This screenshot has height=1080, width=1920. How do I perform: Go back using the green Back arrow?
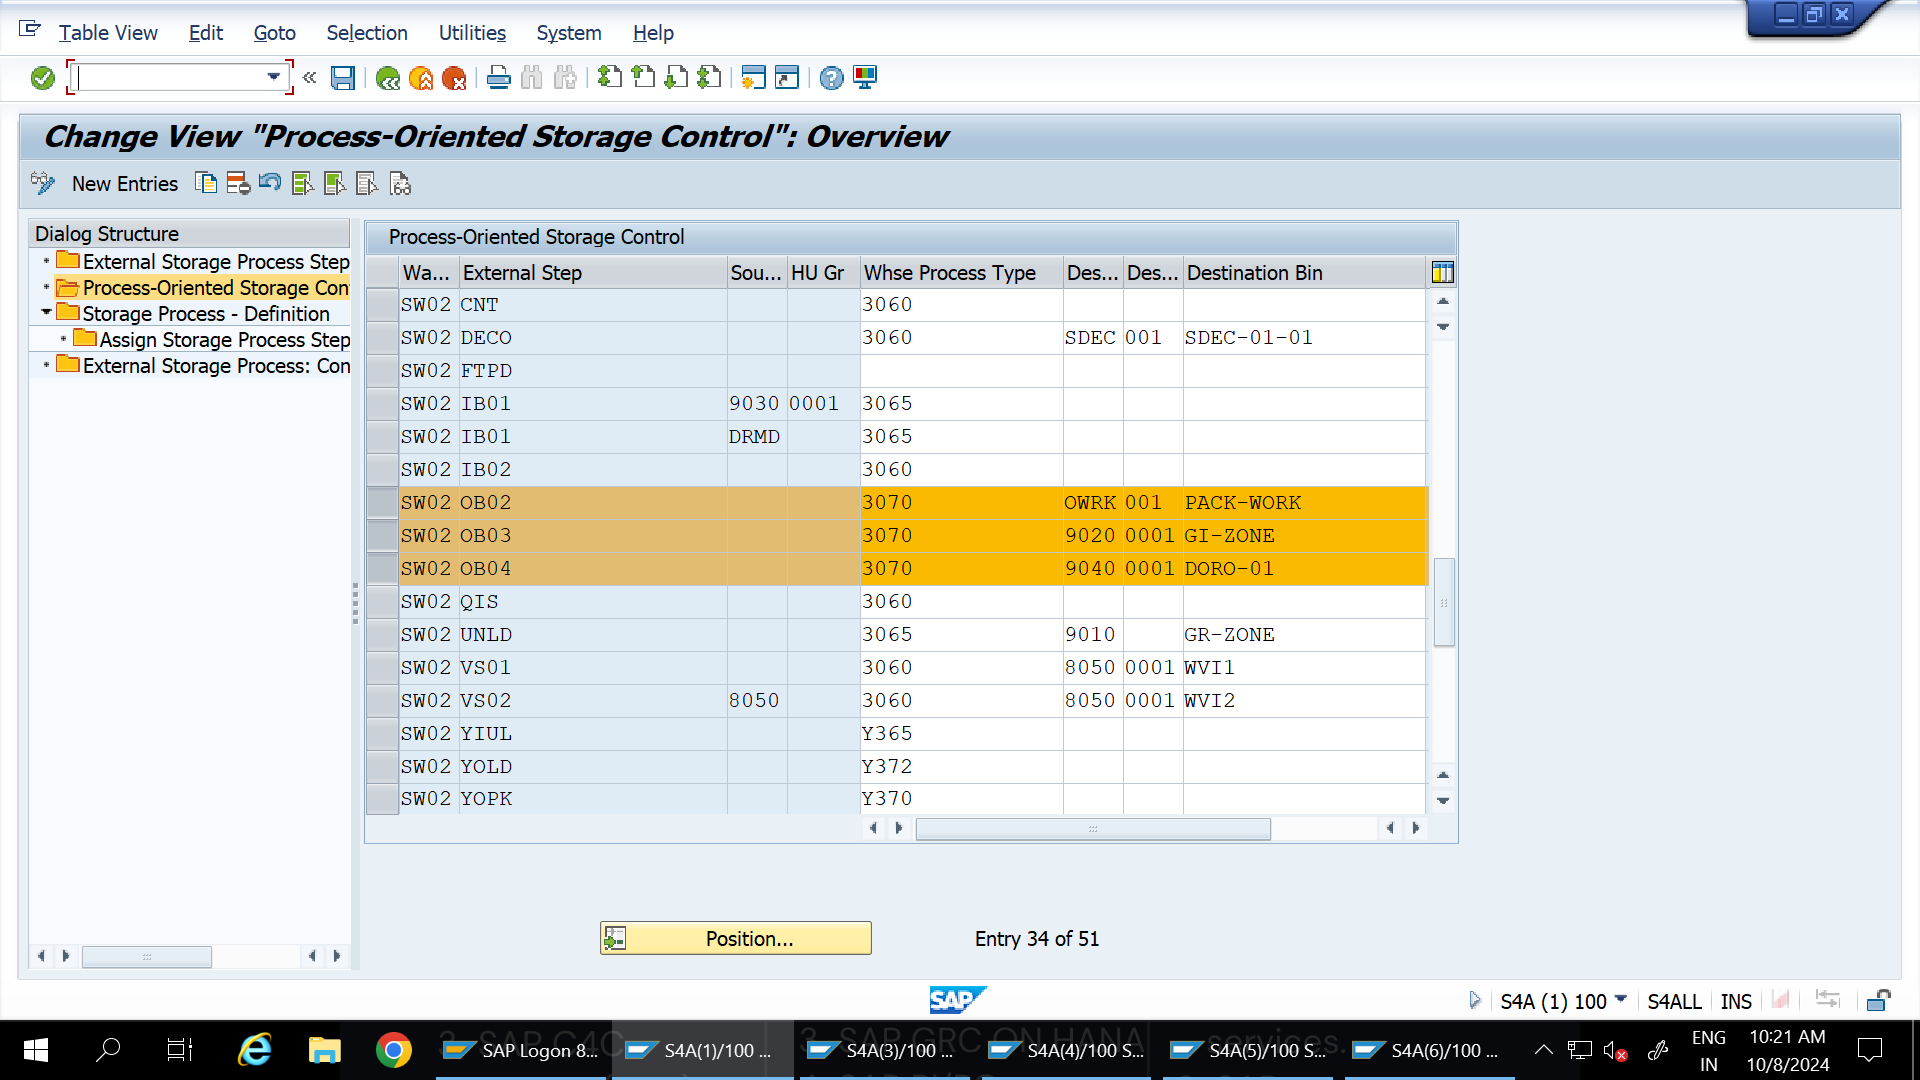pos(388,78)
